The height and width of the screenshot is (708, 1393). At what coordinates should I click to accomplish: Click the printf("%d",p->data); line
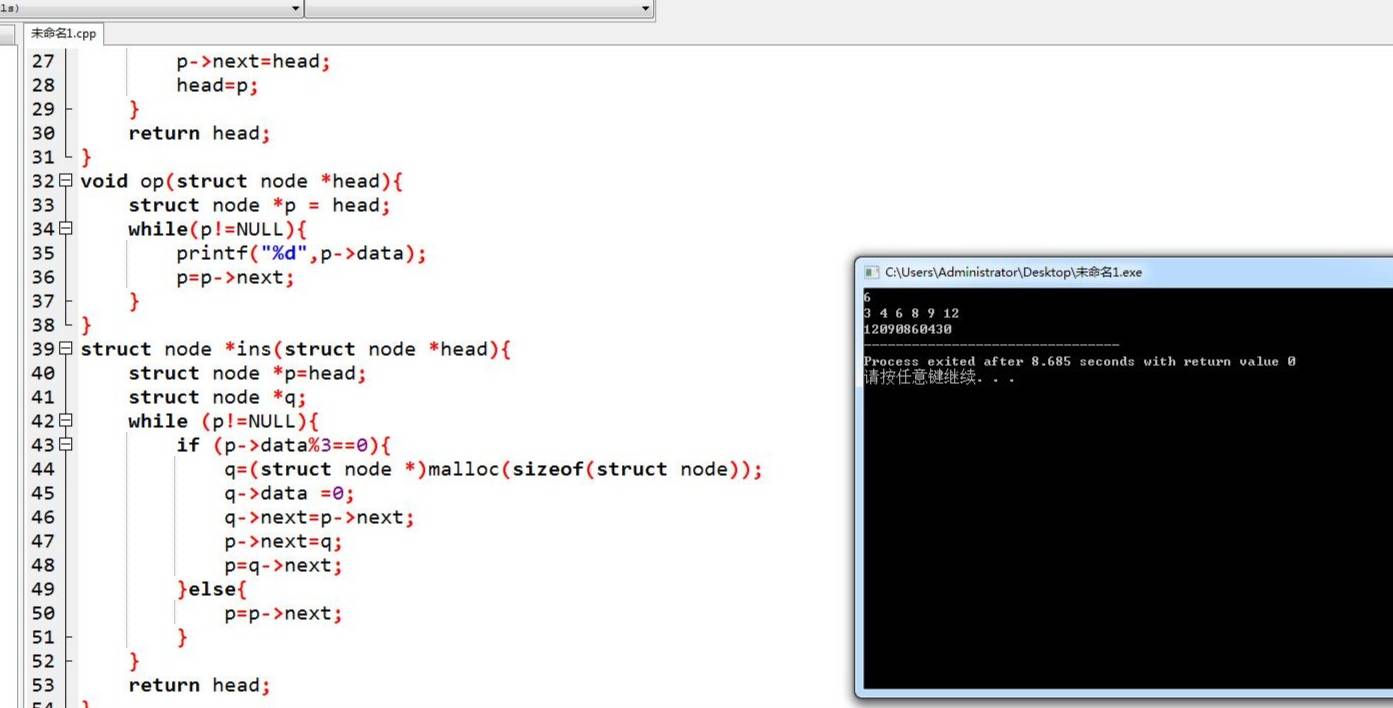(x=301, y=253)
